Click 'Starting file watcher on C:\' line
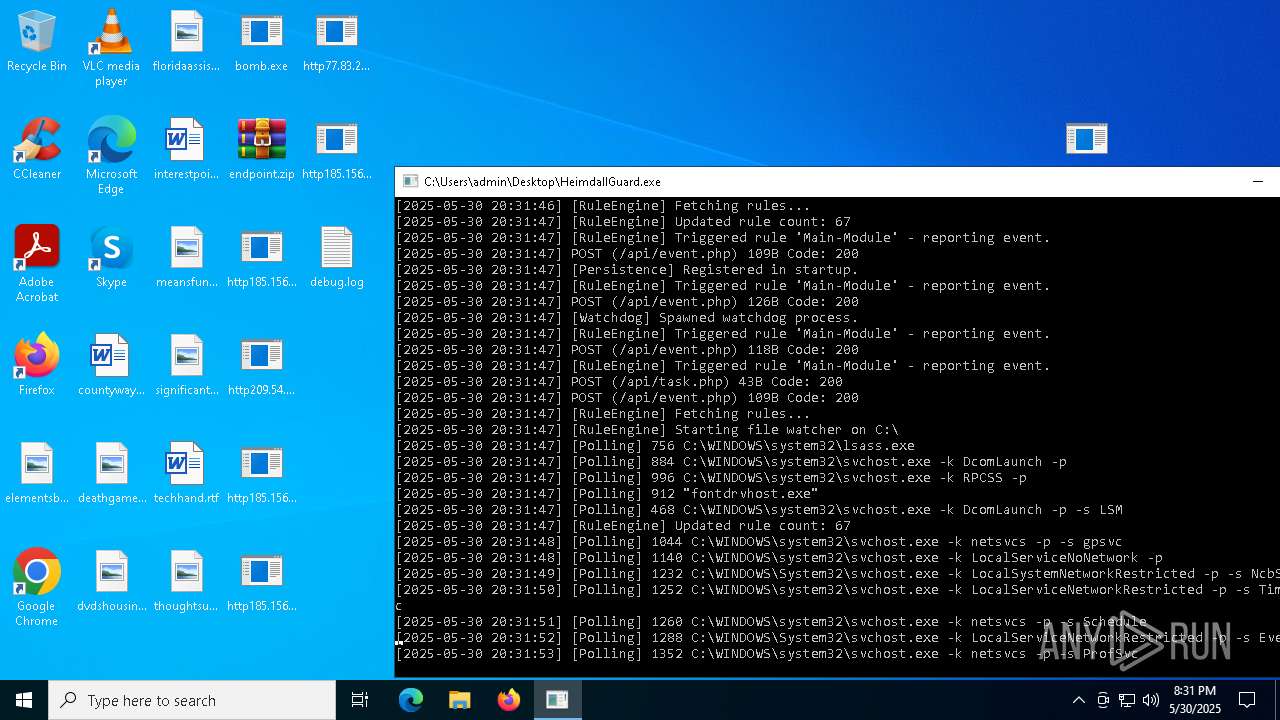The width and height of the screenshot is (1280, 720). 647,430
